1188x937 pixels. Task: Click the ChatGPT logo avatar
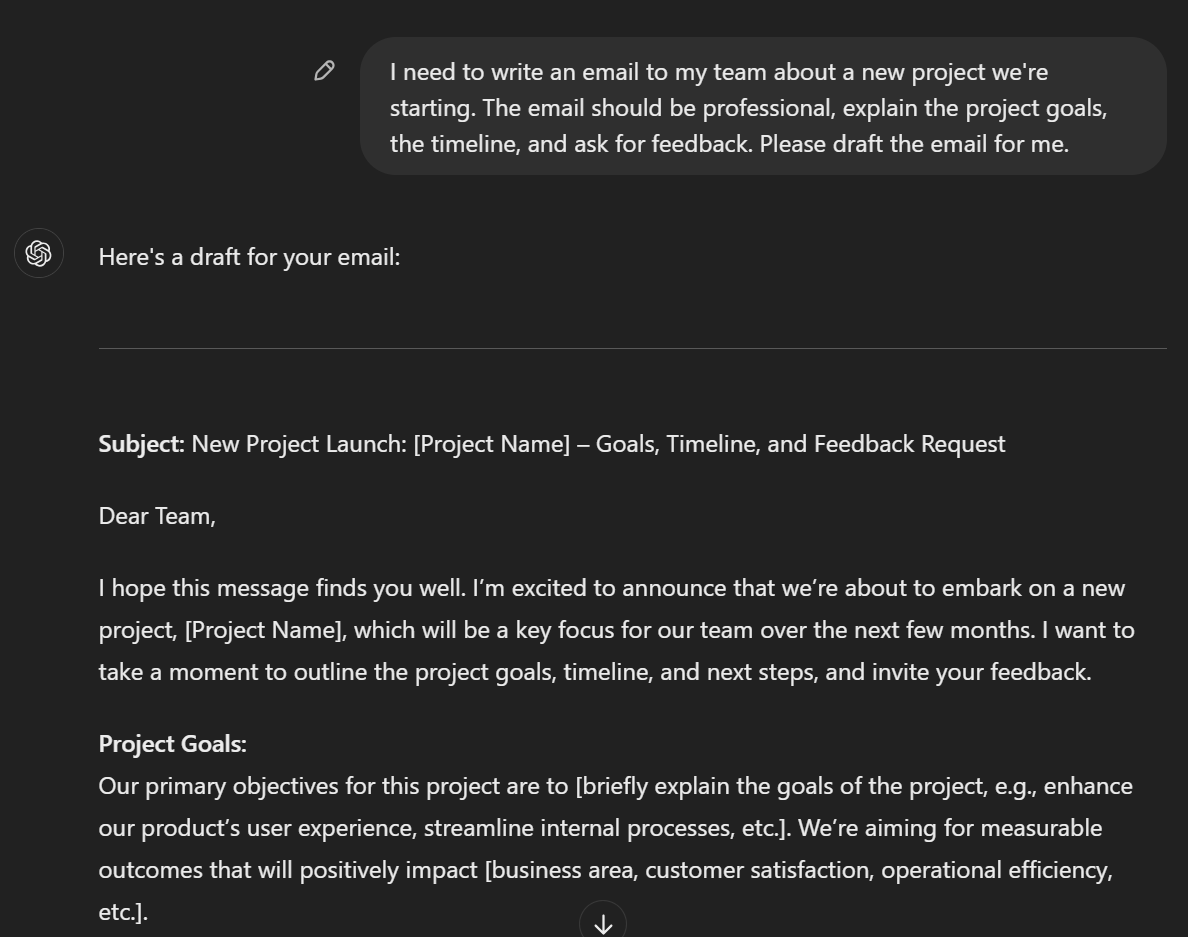39,253
